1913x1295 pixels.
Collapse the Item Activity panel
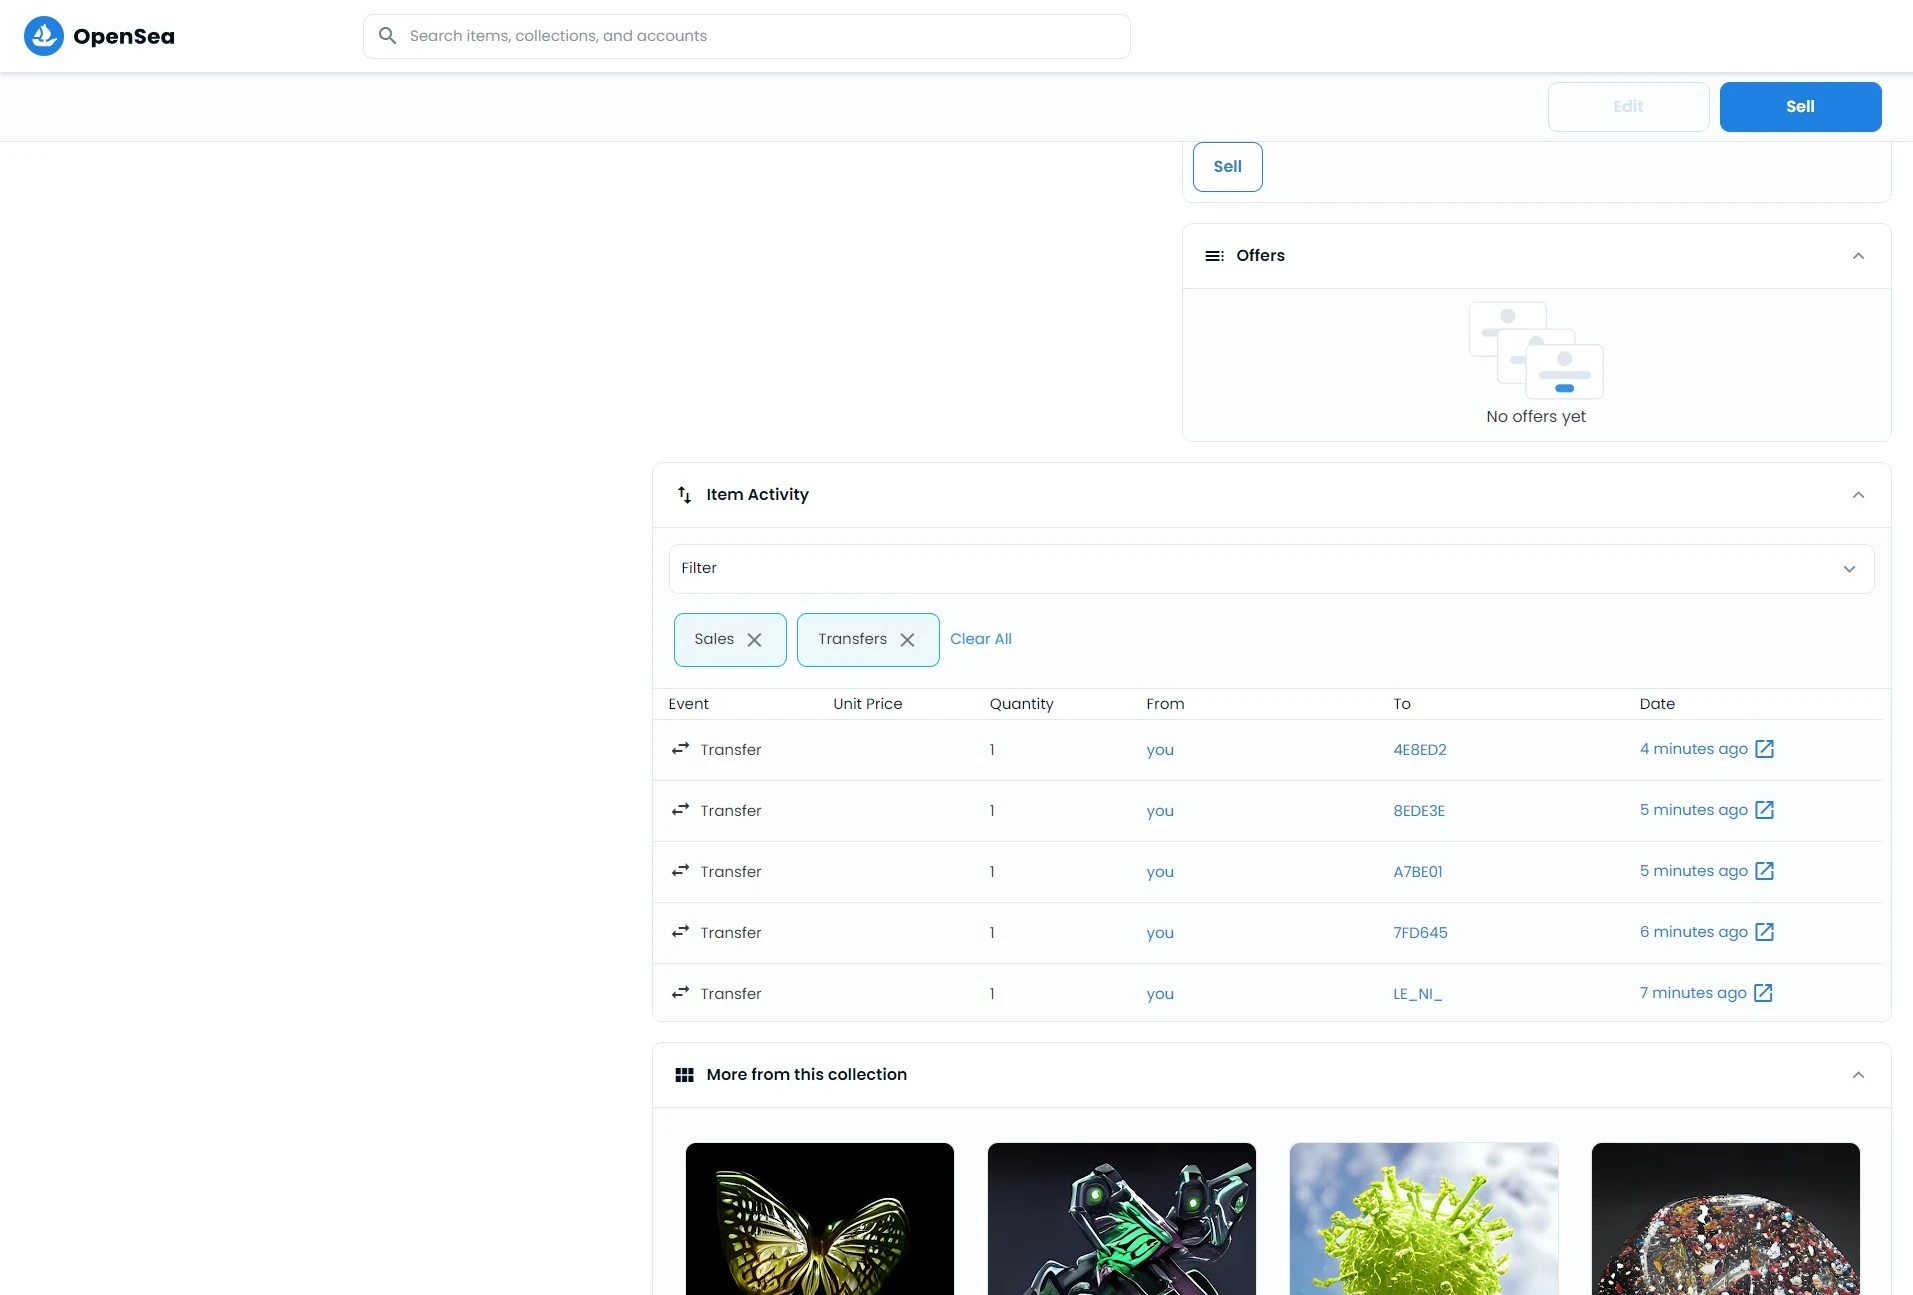[1858, 495]
